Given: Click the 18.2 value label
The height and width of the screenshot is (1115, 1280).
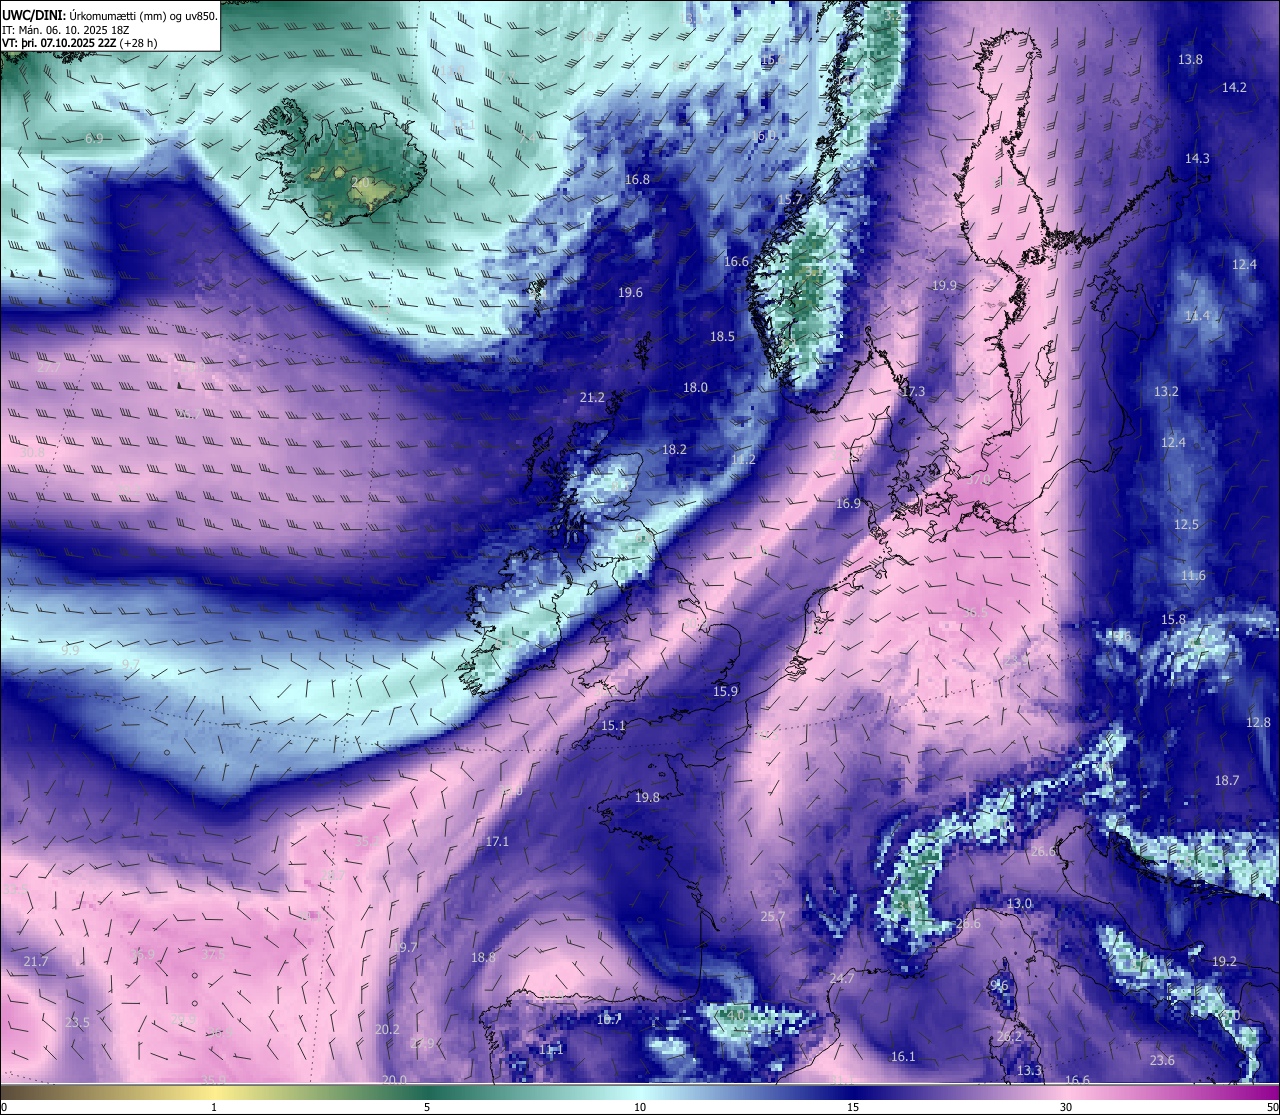Looking at the screenshot, I should (674, 450).
